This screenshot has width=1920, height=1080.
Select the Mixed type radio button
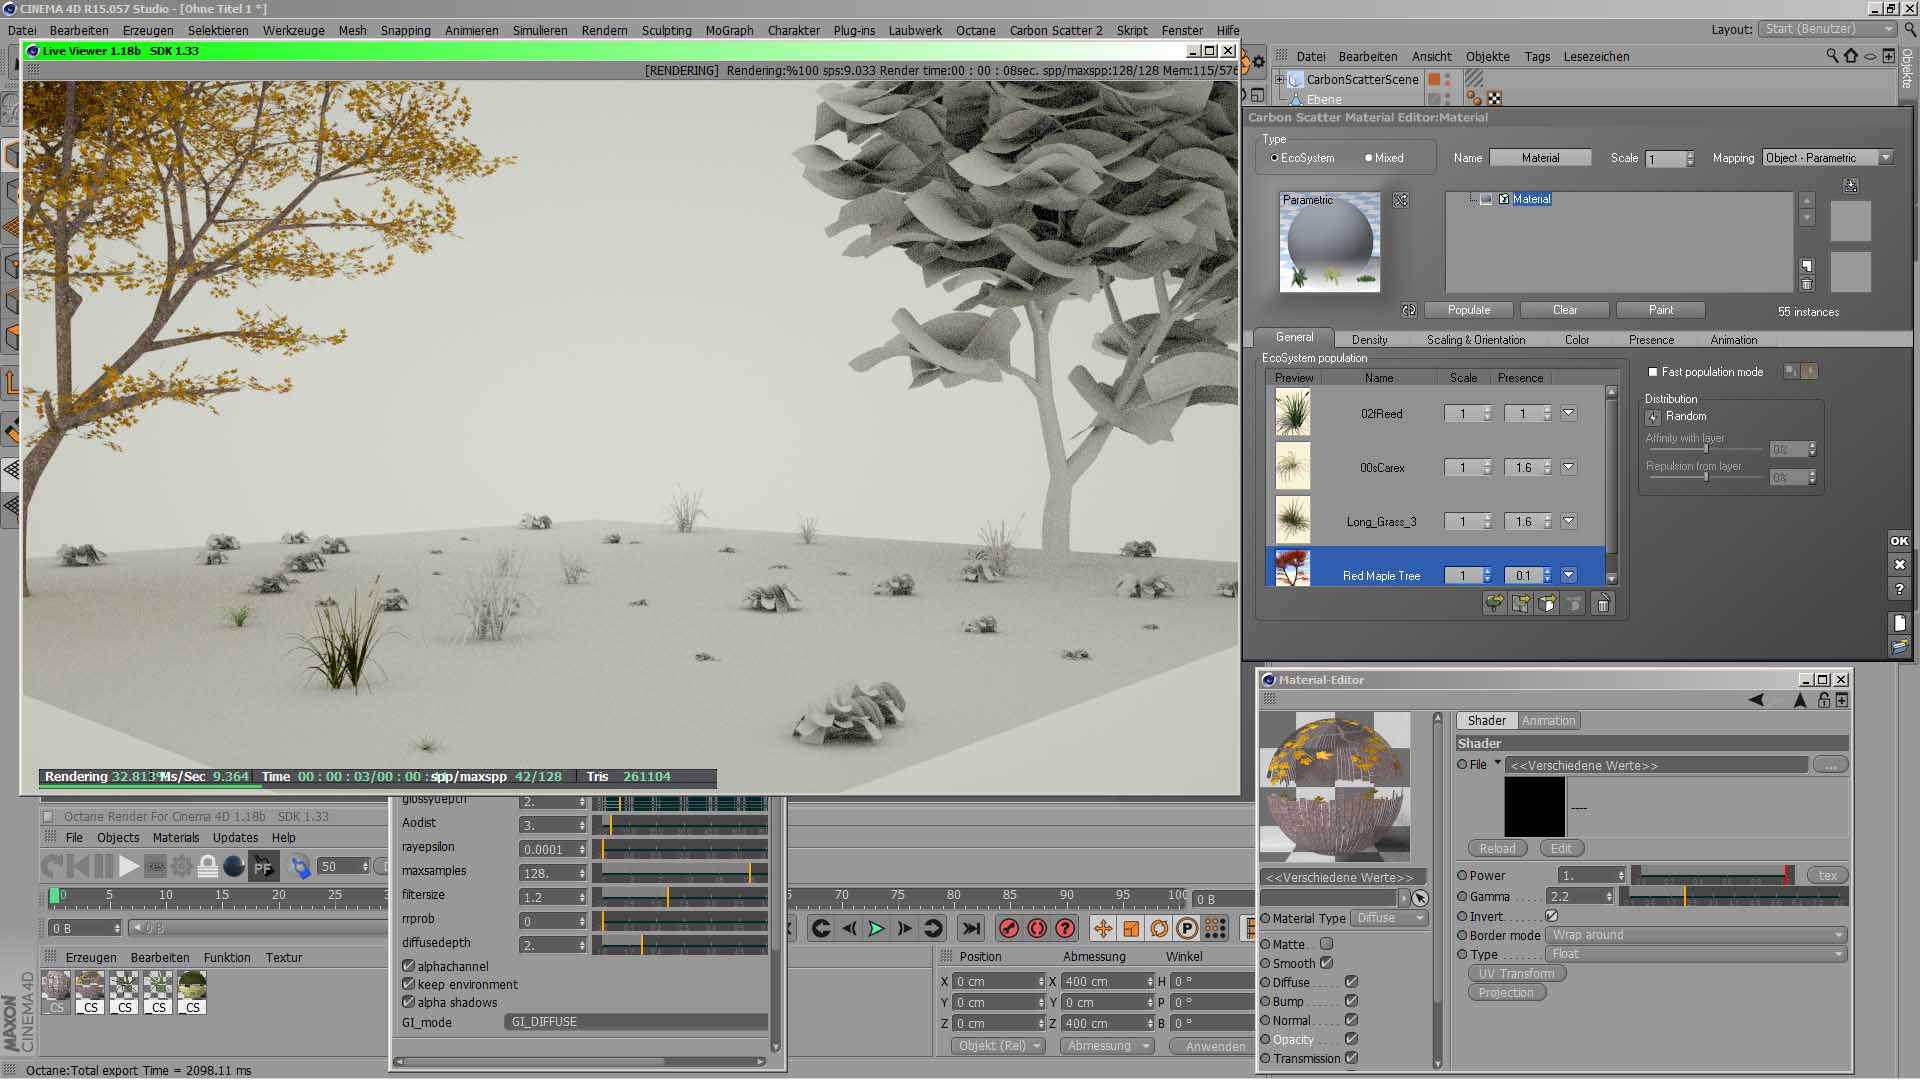1369,158
